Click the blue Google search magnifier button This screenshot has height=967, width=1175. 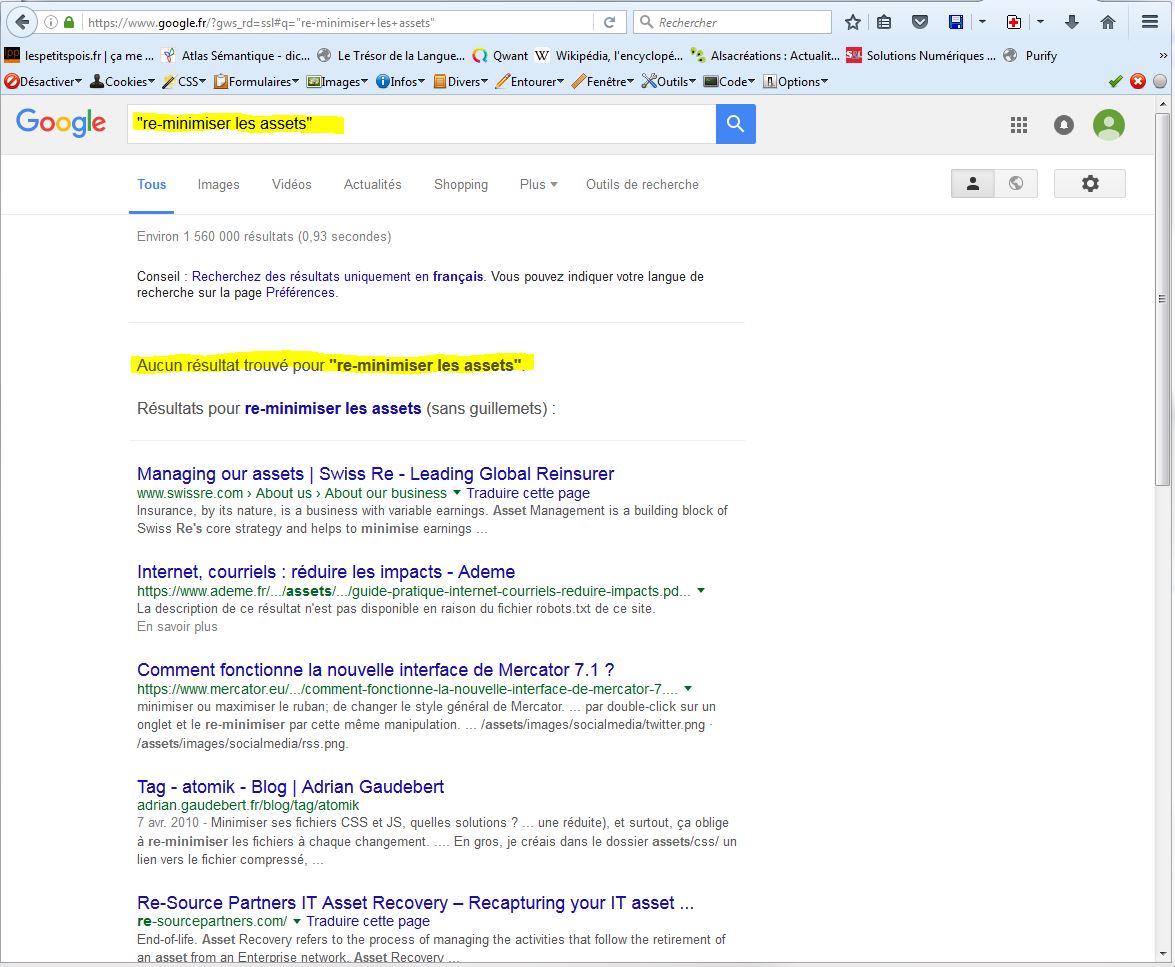pos(735,124)
